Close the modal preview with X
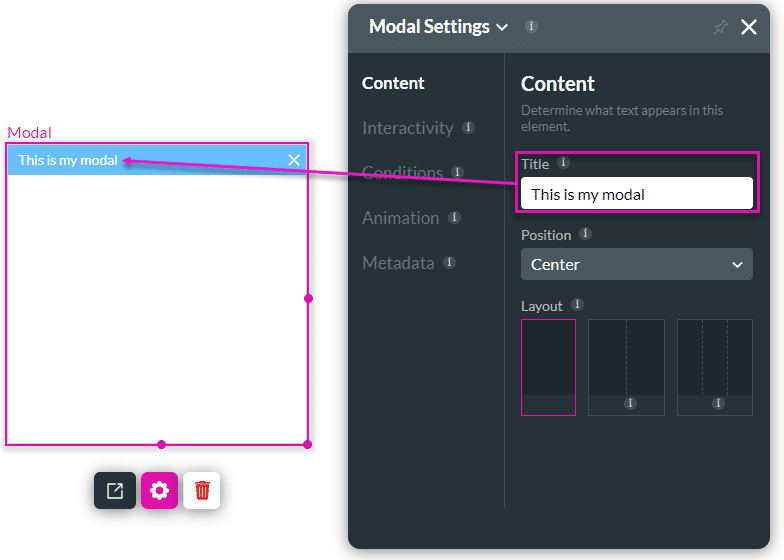Screen dimensions: 784x560 click(x=294, y=160)
